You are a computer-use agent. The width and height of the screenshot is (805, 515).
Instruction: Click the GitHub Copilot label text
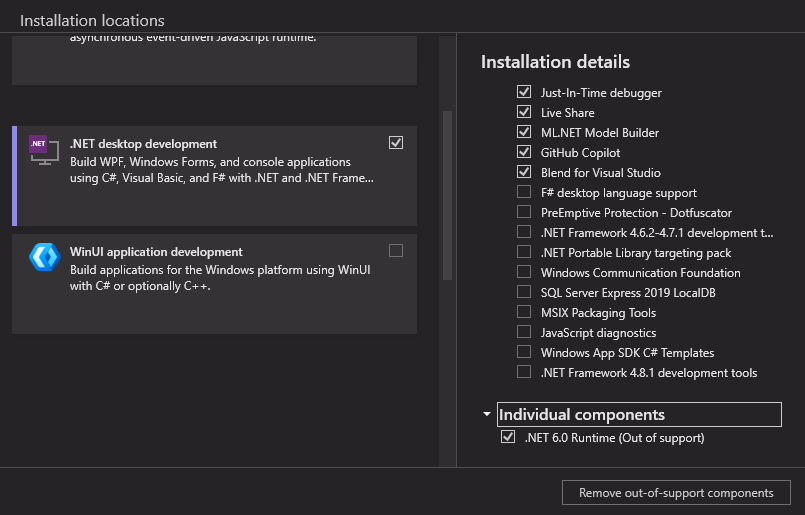[580, 152]
